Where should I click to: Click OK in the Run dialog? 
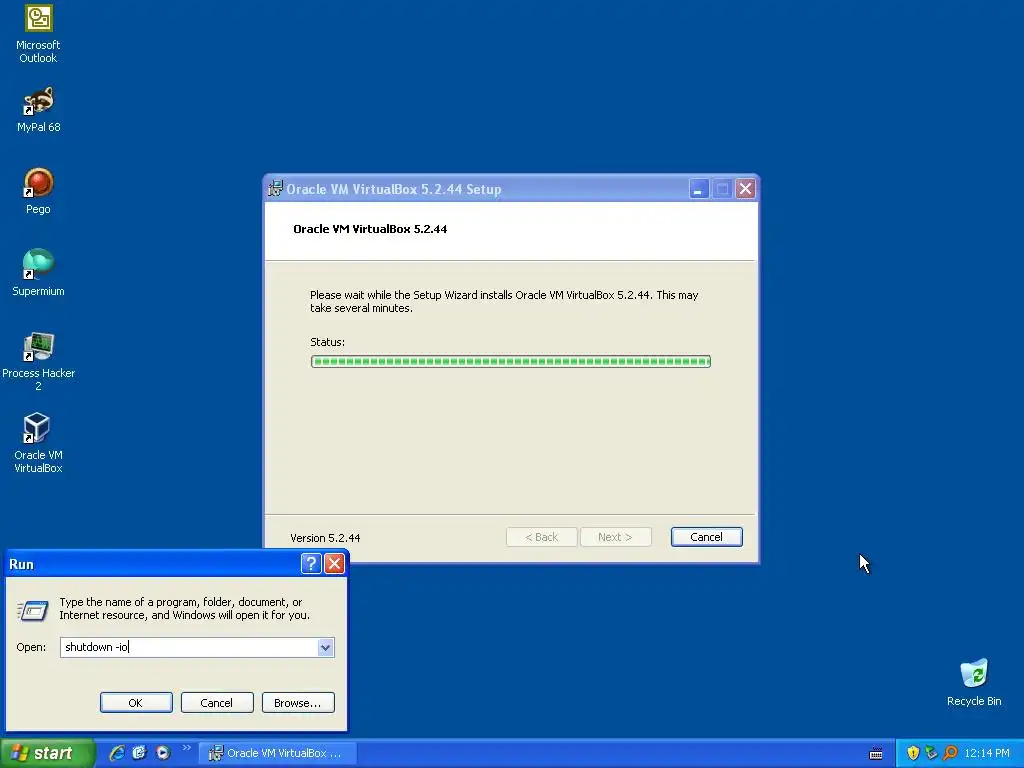click(x=136, y=703)
